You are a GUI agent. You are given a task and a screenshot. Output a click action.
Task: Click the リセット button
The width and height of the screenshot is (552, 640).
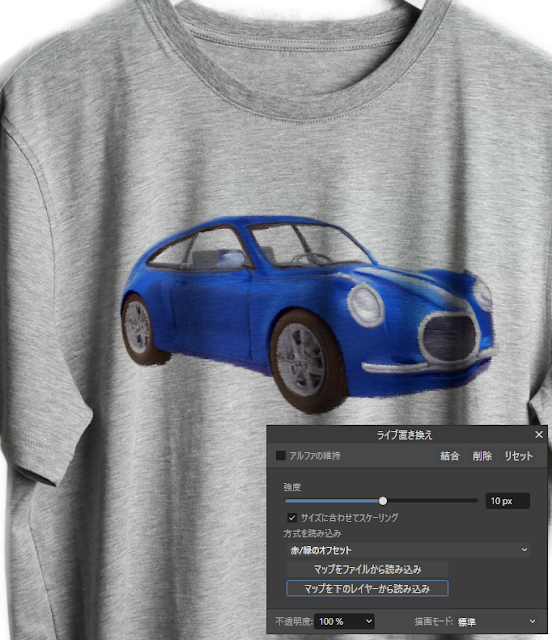tap(519, 456)
